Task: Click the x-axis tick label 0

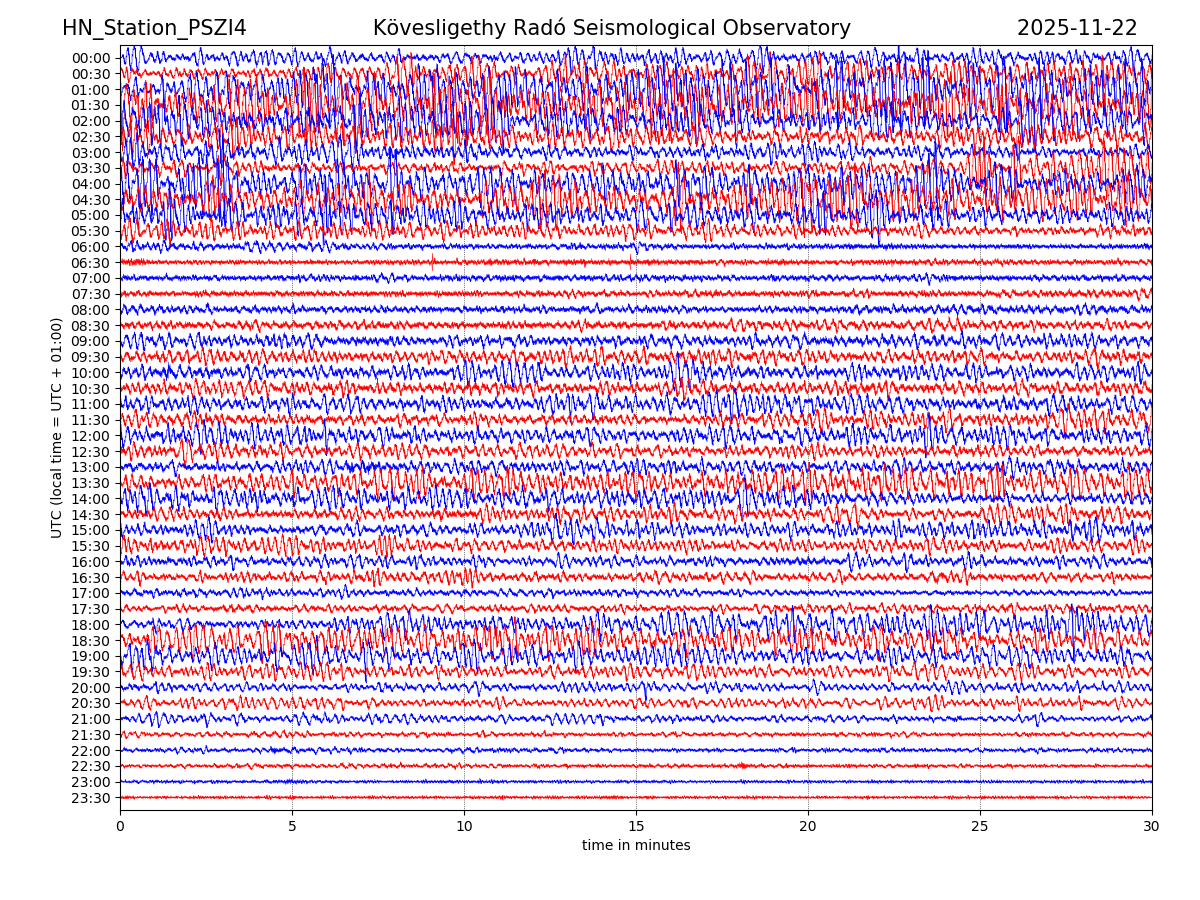Action: point(120,826)
